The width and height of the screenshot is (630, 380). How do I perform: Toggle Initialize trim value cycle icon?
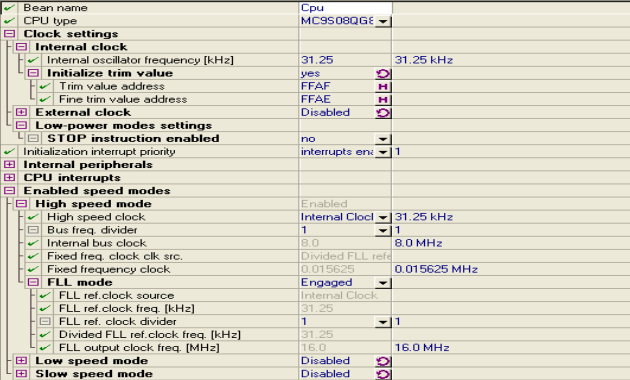(383, 74)
